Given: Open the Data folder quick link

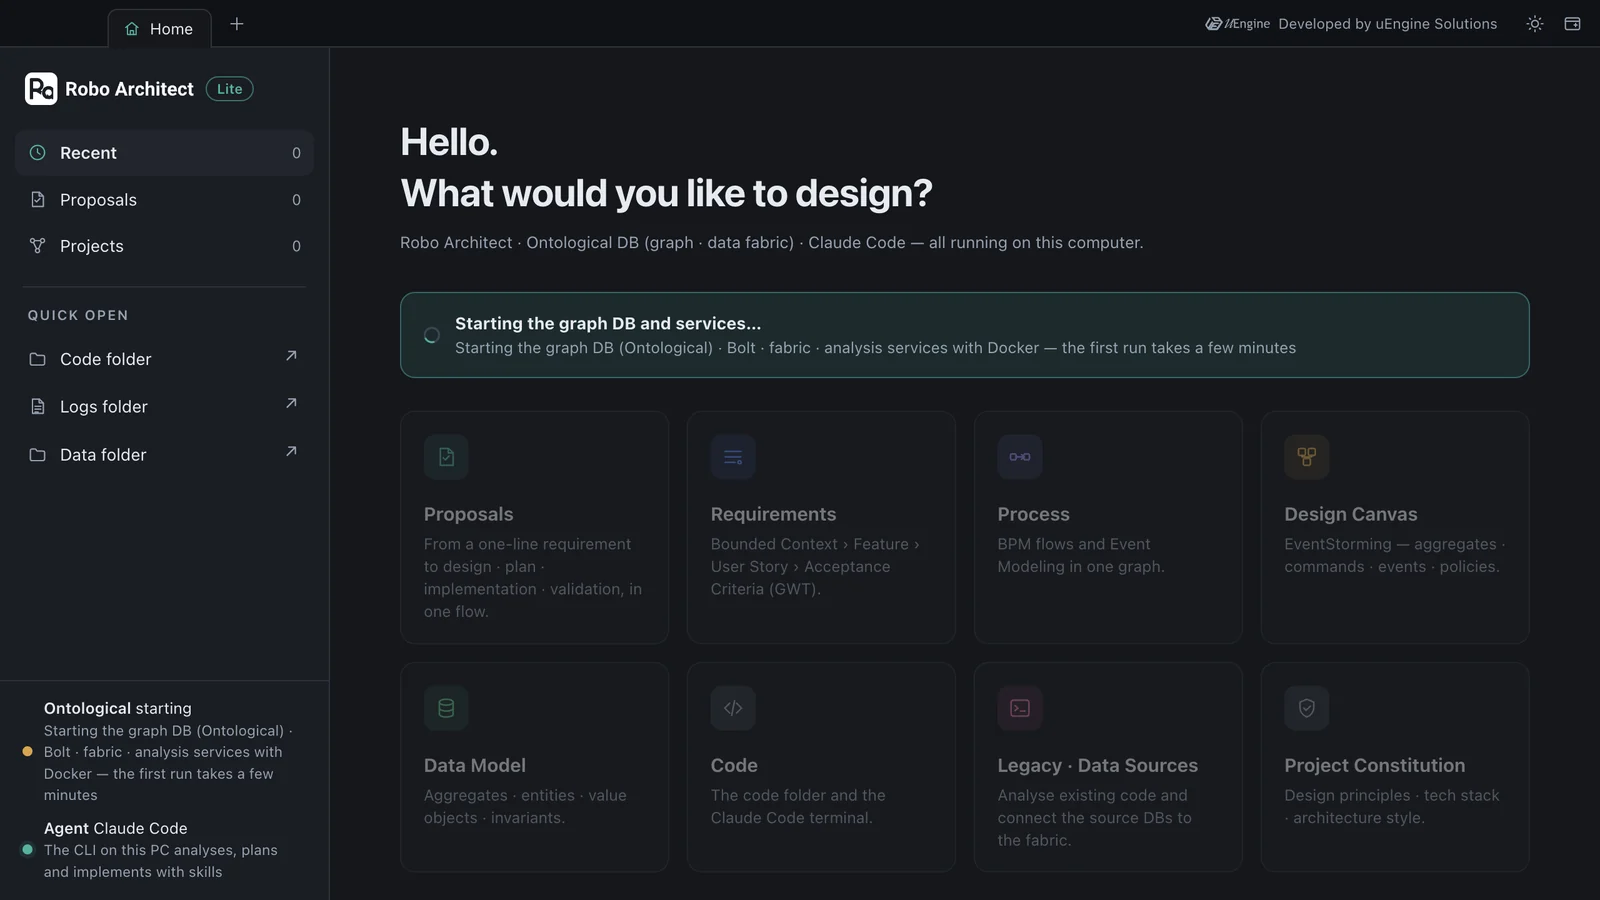Looking at the screenshot, I should click(164, 455).
